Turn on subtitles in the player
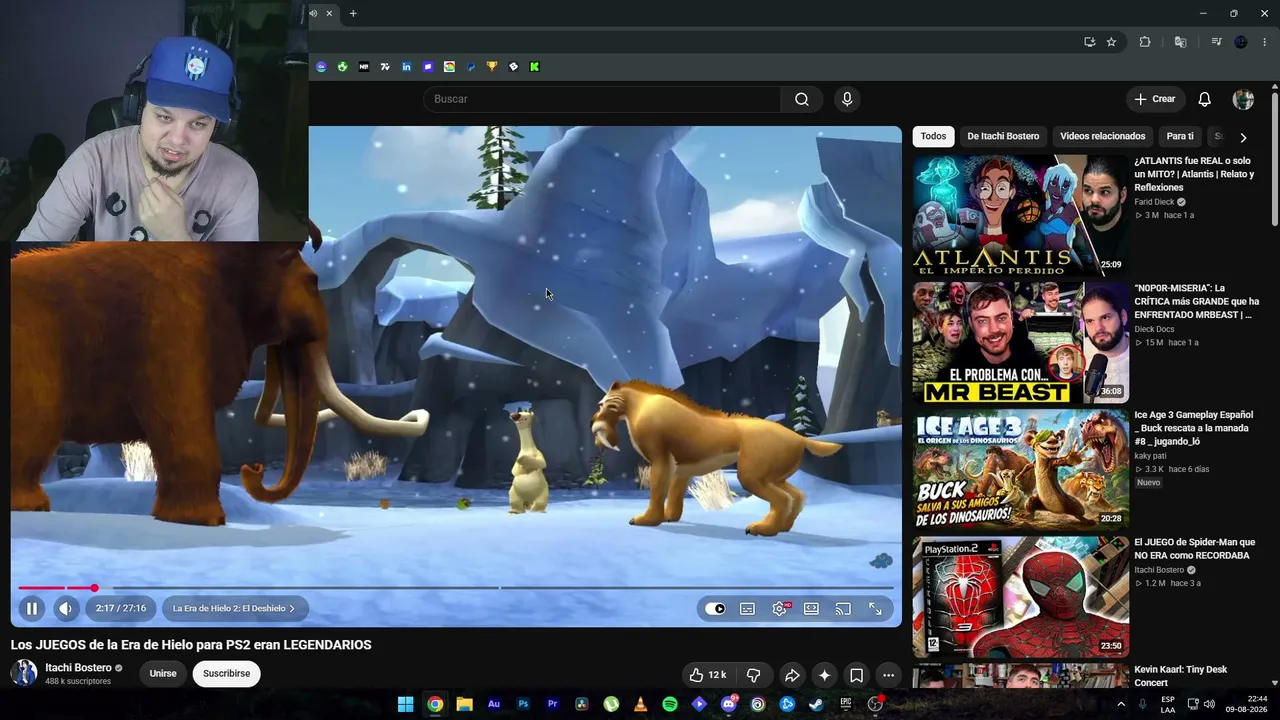Viewport: 1280px width, 720px height. pyautogui.click(x=747, y=608)
